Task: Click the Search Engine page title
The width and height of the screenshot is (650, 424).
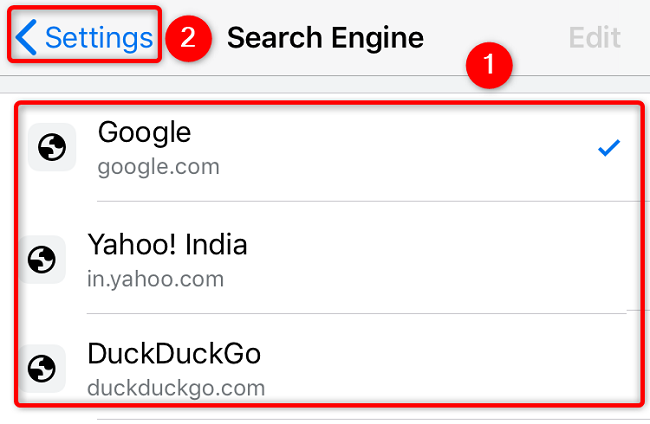Action: point(325,38)
